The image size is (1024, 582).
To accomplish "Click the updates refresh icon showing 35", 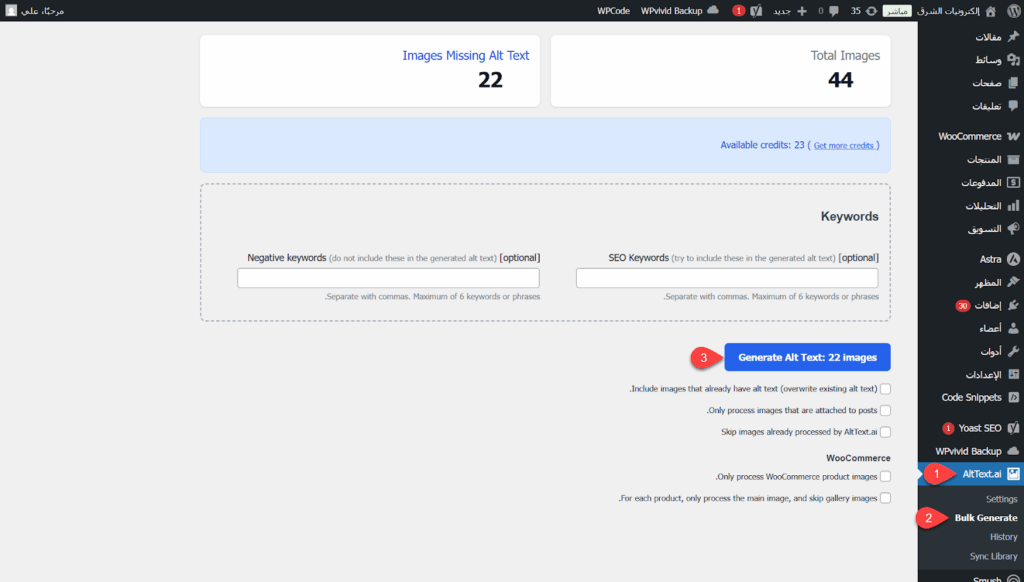I will tap(871, 11).
